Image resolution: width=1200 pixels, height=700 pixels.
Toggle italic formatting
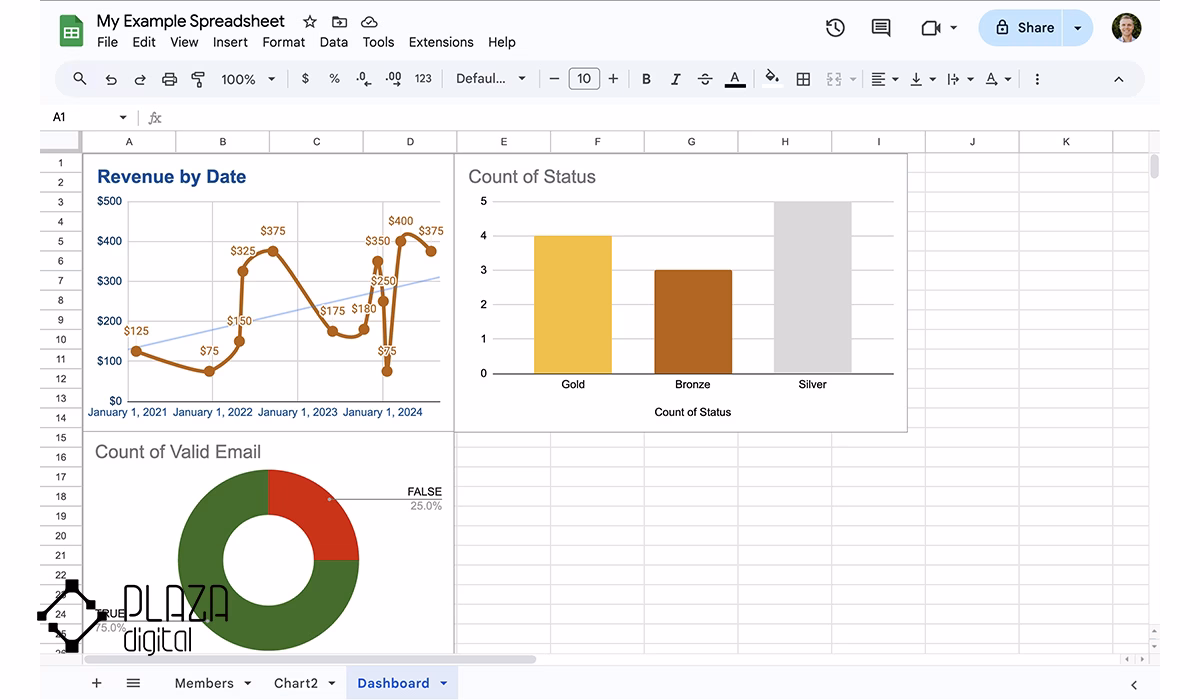(676, 79)
